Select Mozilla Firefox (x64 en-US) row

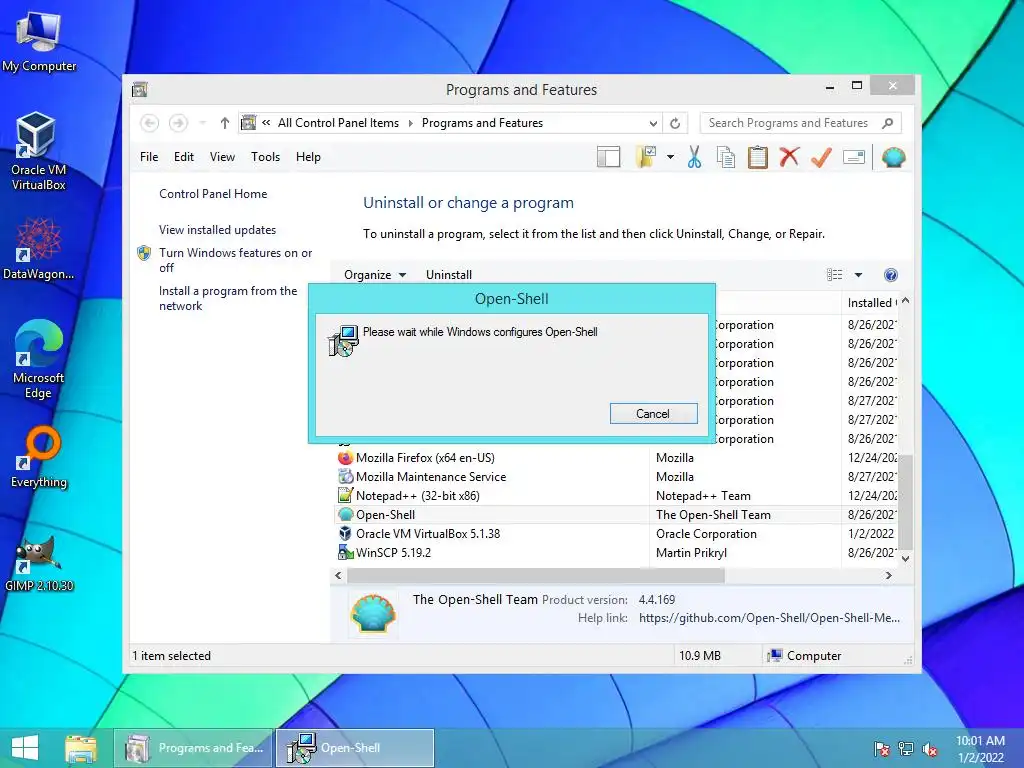[617, 458]
